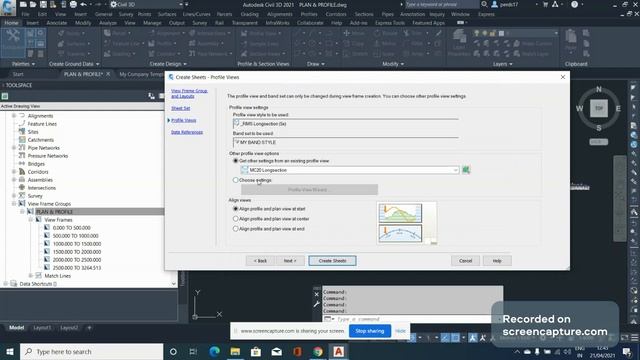Click the Cancel button in Create Sheets dialog
Viewport: 640px width, 360px height.
pyautogui.click(x=465, y=260)
